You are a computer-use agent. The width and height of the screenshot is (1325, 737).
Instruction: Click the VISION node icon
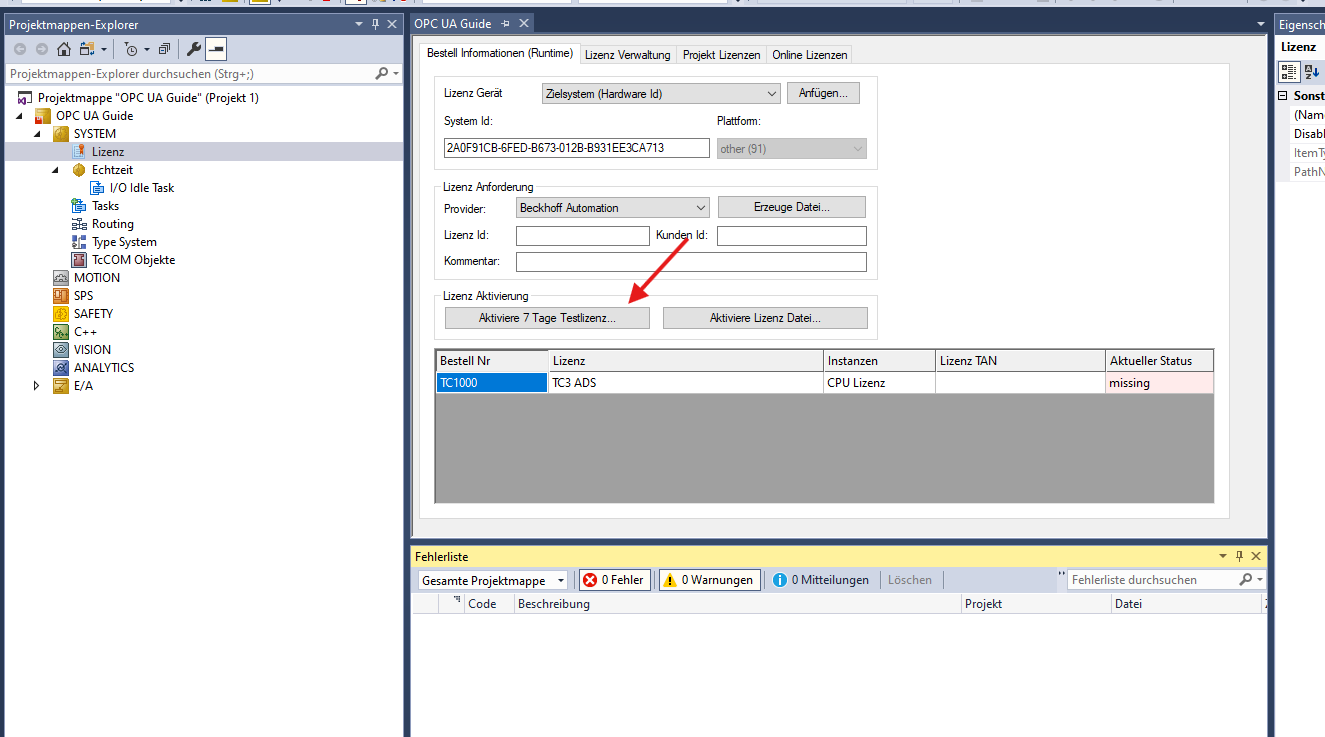pos(61,350)
